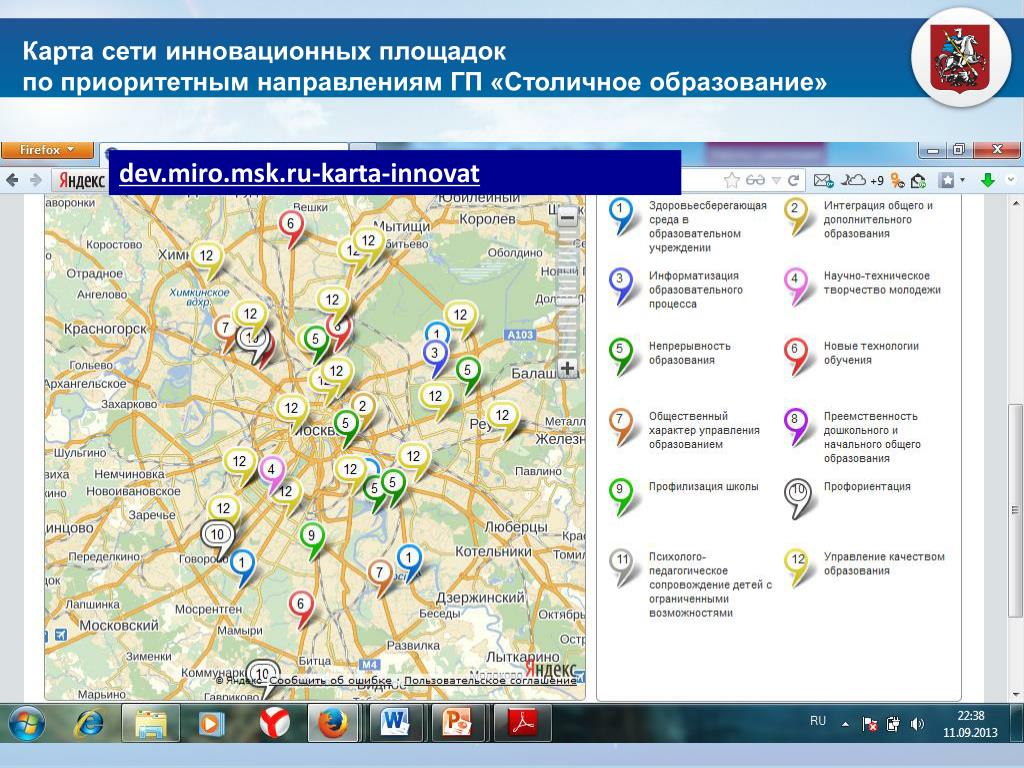Click legend icon 5 for Непрерывность образования
This screenshot has width=1024, height=768.
pos(621,355)
